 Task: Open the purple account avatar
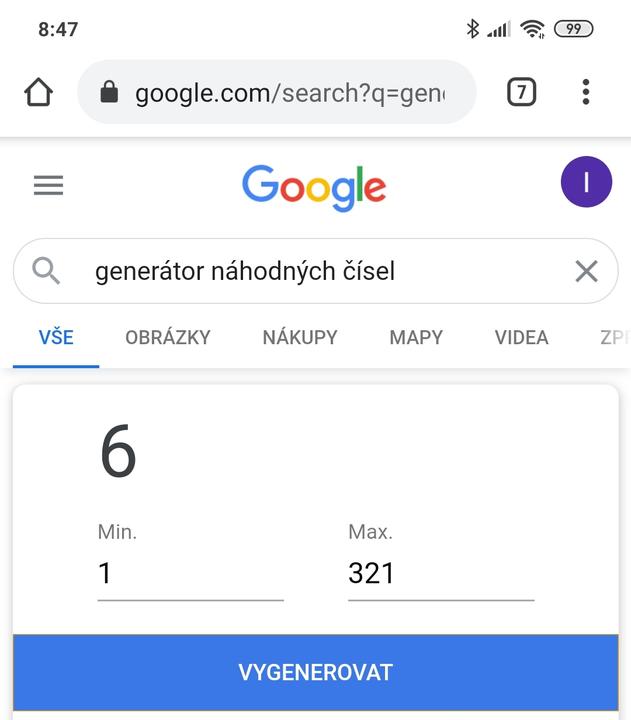tap(586, 183)
